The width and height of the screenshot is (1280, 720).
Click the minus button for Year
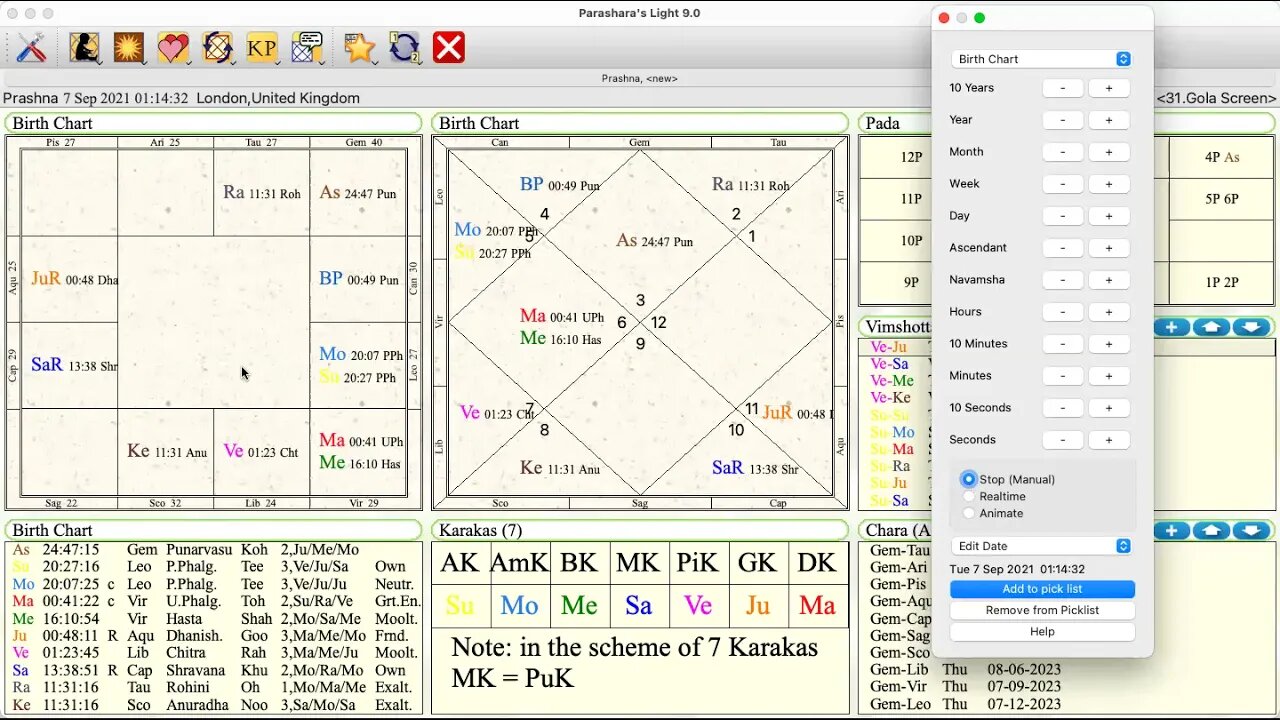click(1063, 120)
